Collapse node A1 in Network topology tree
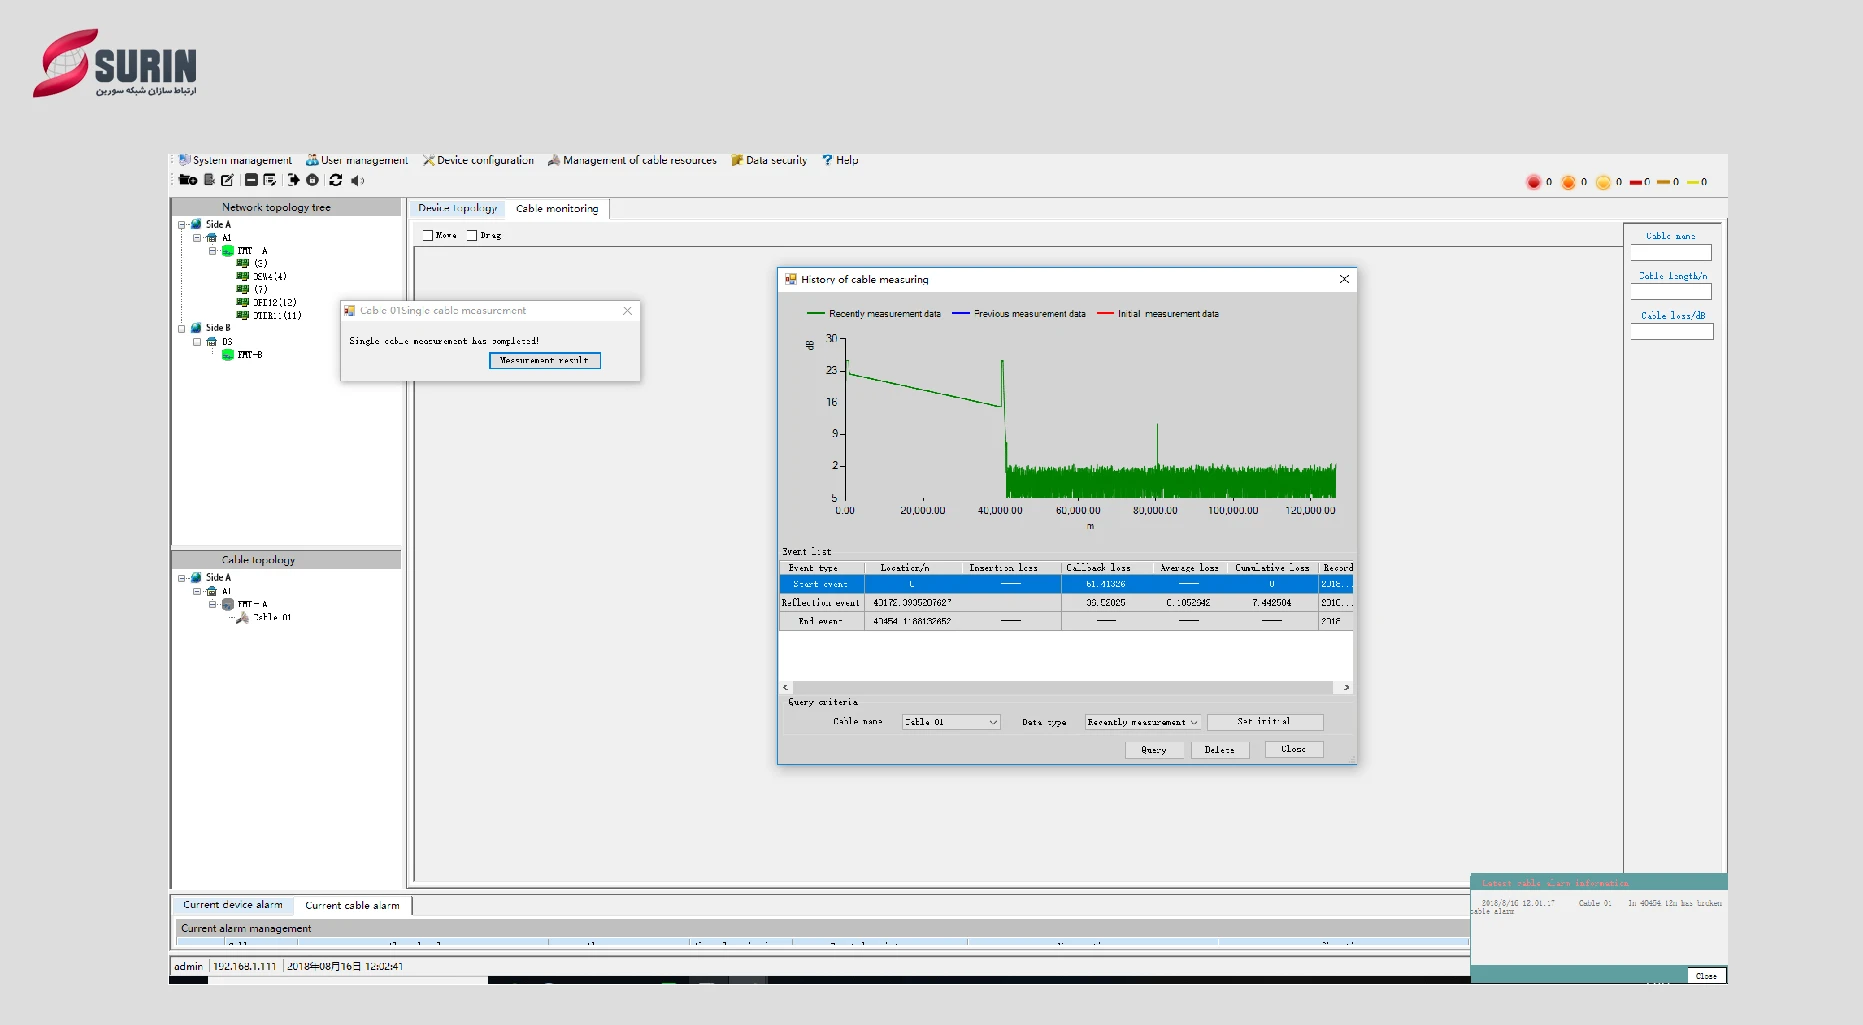The width and height of the screenshot is (1863, 1025). tap(197, 238)
